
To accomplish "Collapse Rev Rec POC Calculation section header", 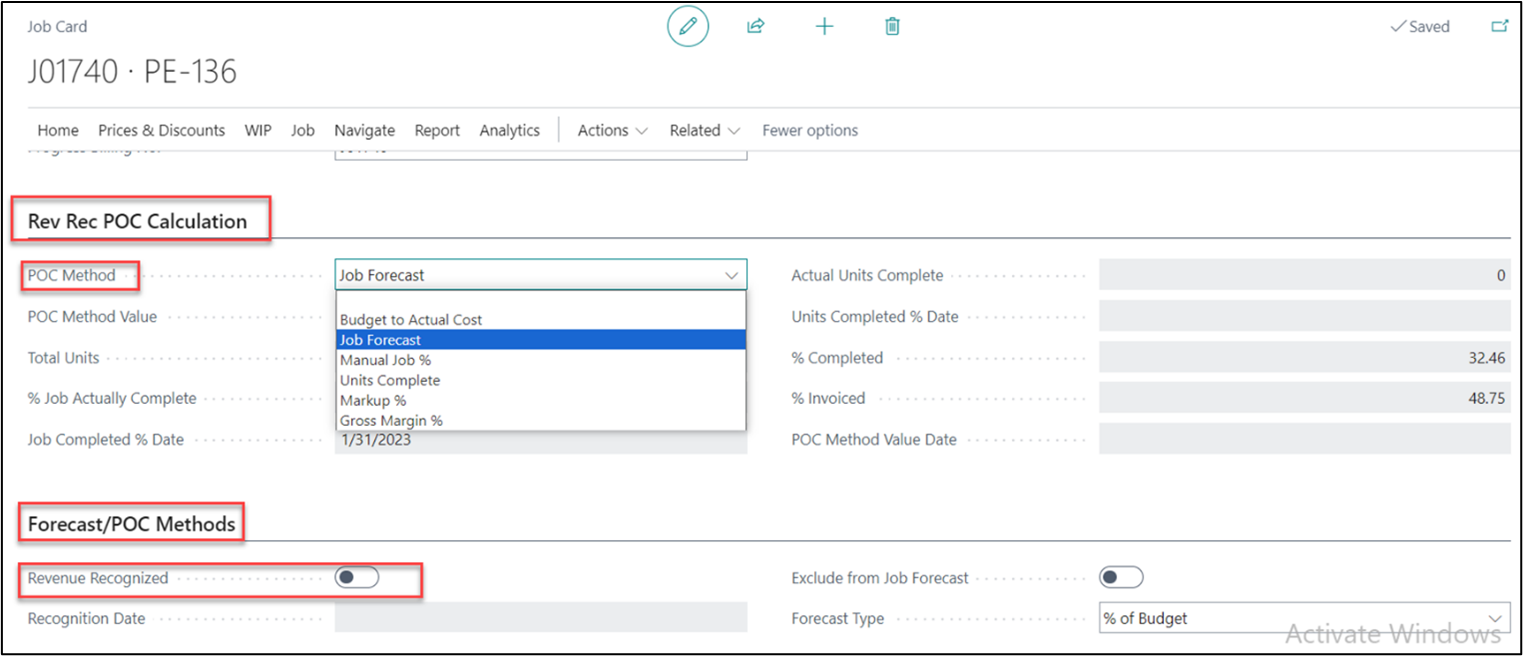I will [x=137, y=221].
